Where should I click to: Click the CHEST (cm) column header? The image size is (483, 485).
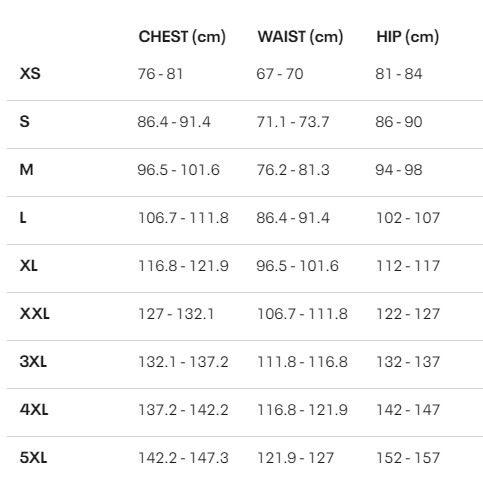pos(182,37)
